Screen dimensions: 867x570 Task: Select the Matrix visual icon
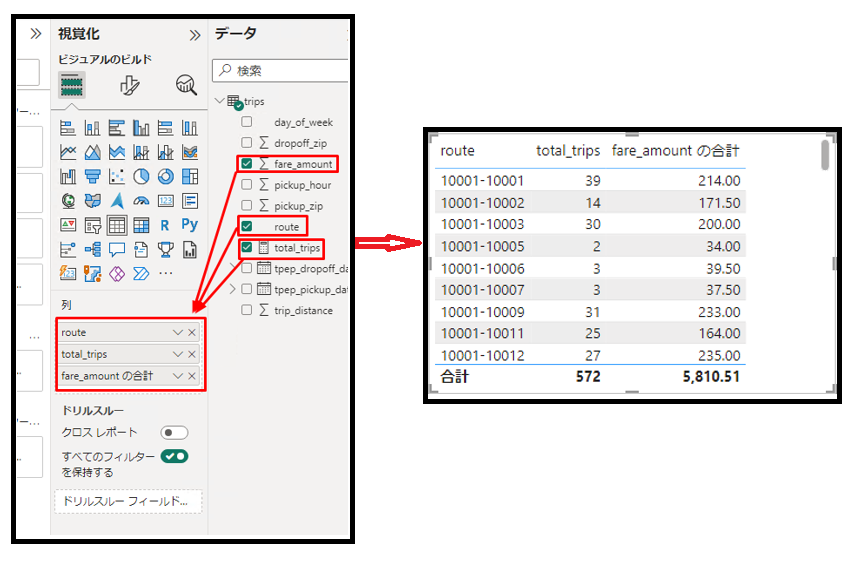coord(141,225)
